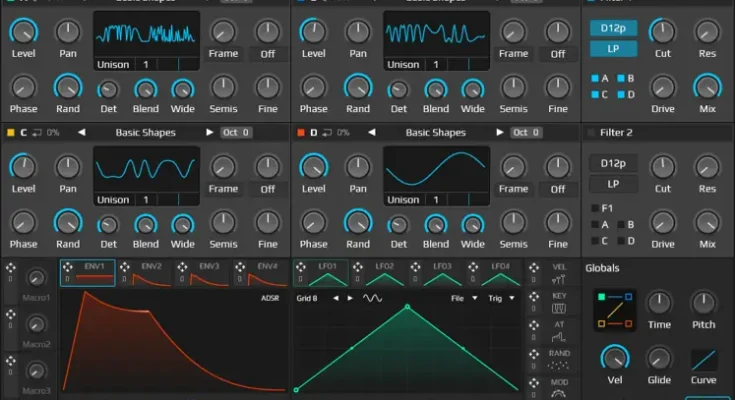The height and width of the screenshot is (400, 735).
Task: Tick the D checkbox in Filter 2
Action: pyautogui.click(x=621, y=241)
